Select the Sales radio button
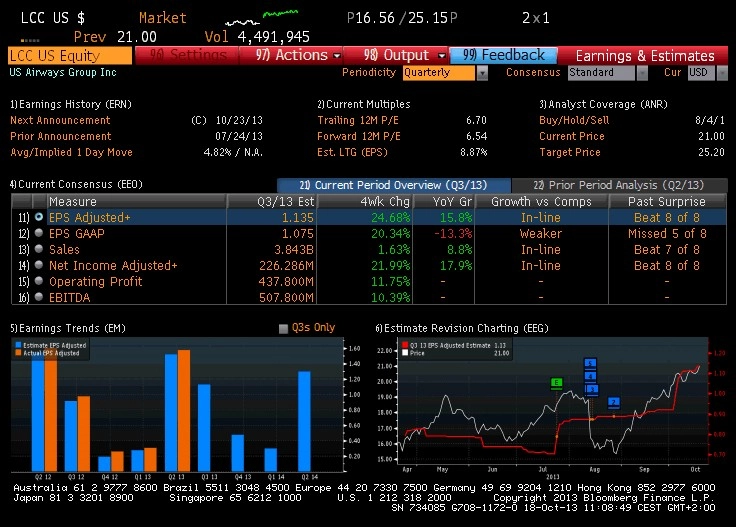 coord(39,249)
